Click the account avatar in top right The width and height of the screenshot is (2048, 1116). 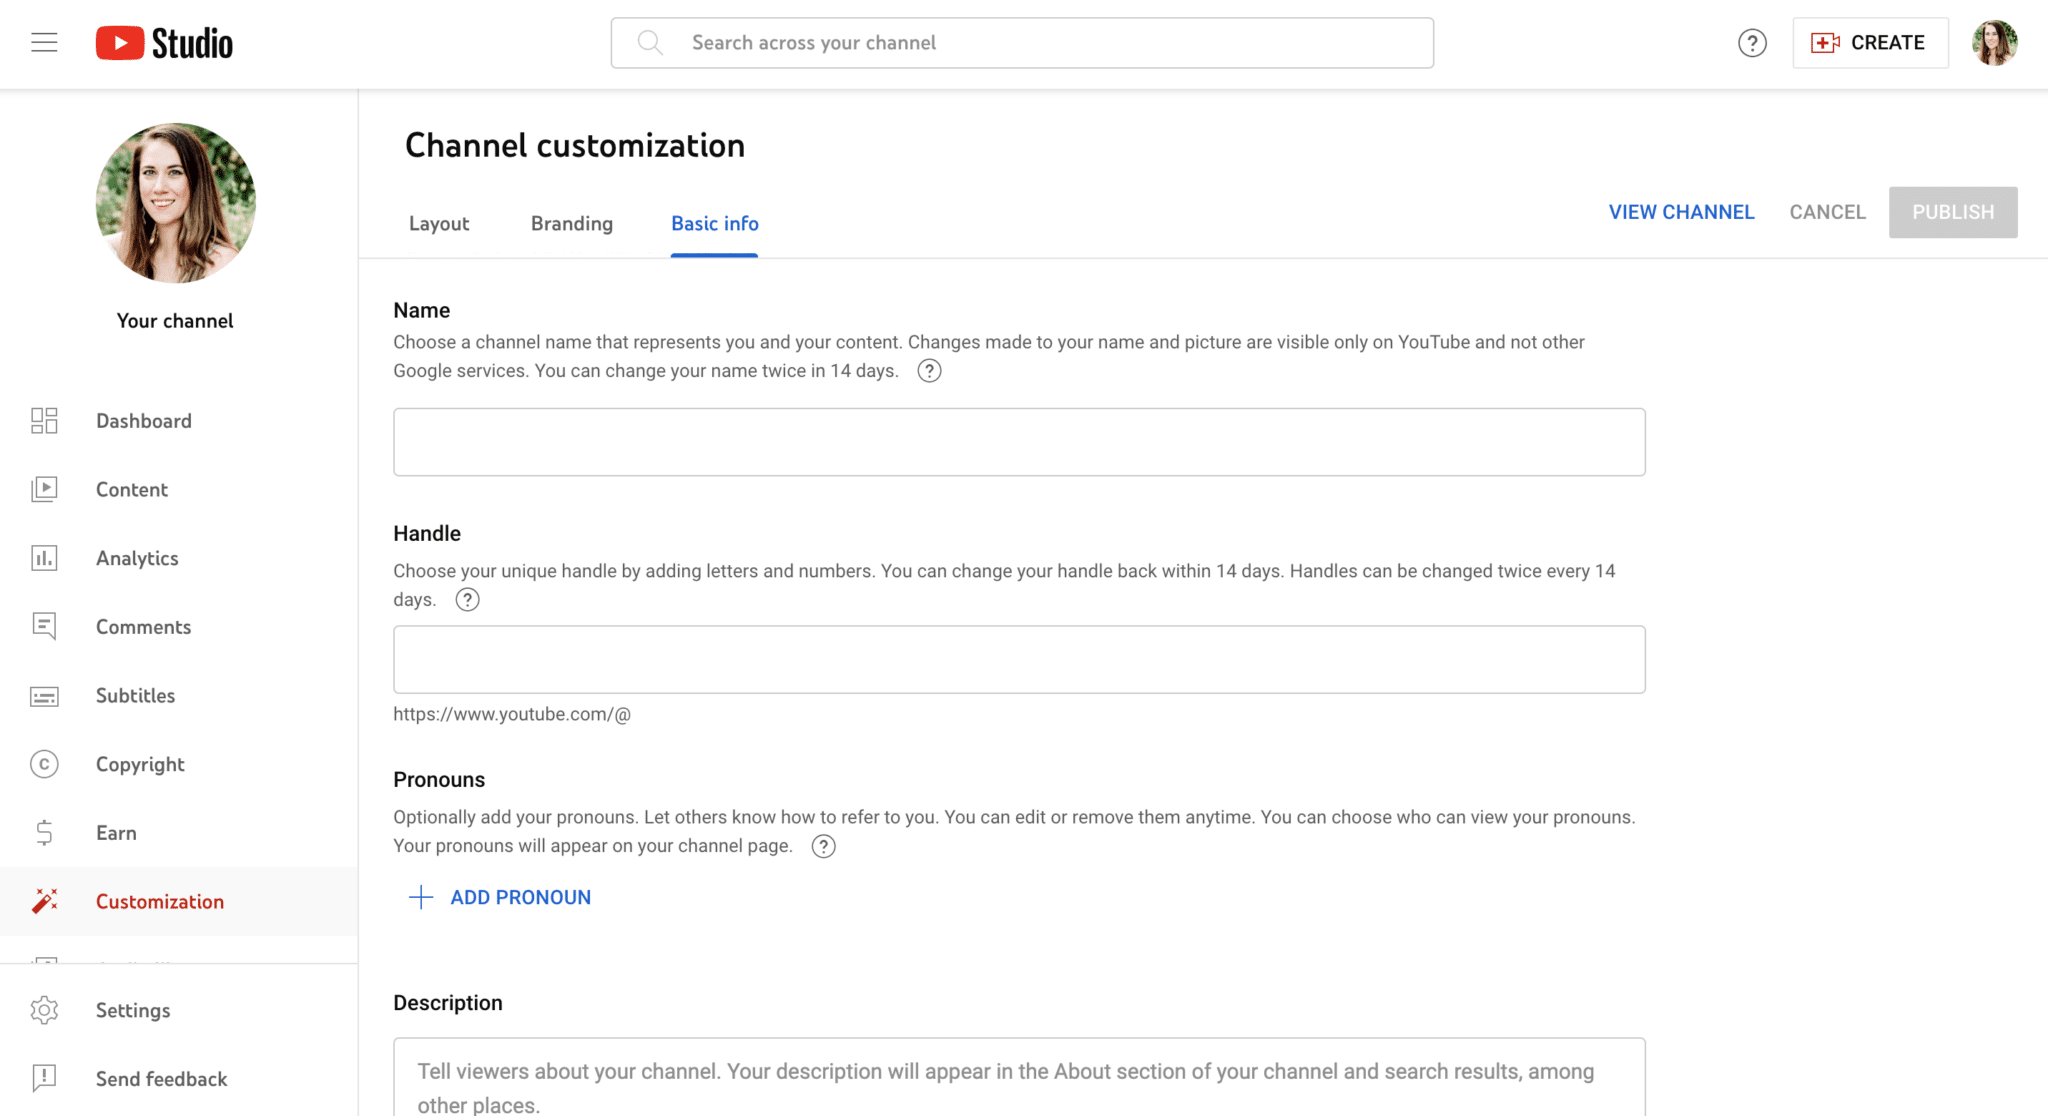pyautogui.click(x=1994, y=43)
